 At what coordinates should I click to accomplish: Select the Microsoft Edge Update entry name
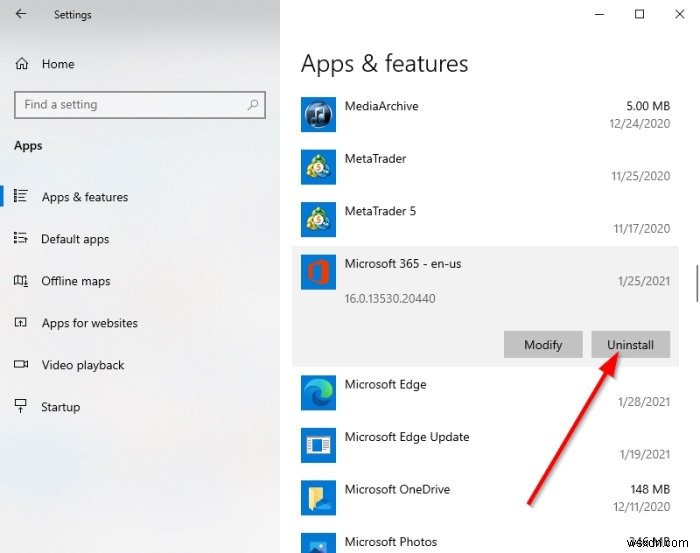point(407,437)
